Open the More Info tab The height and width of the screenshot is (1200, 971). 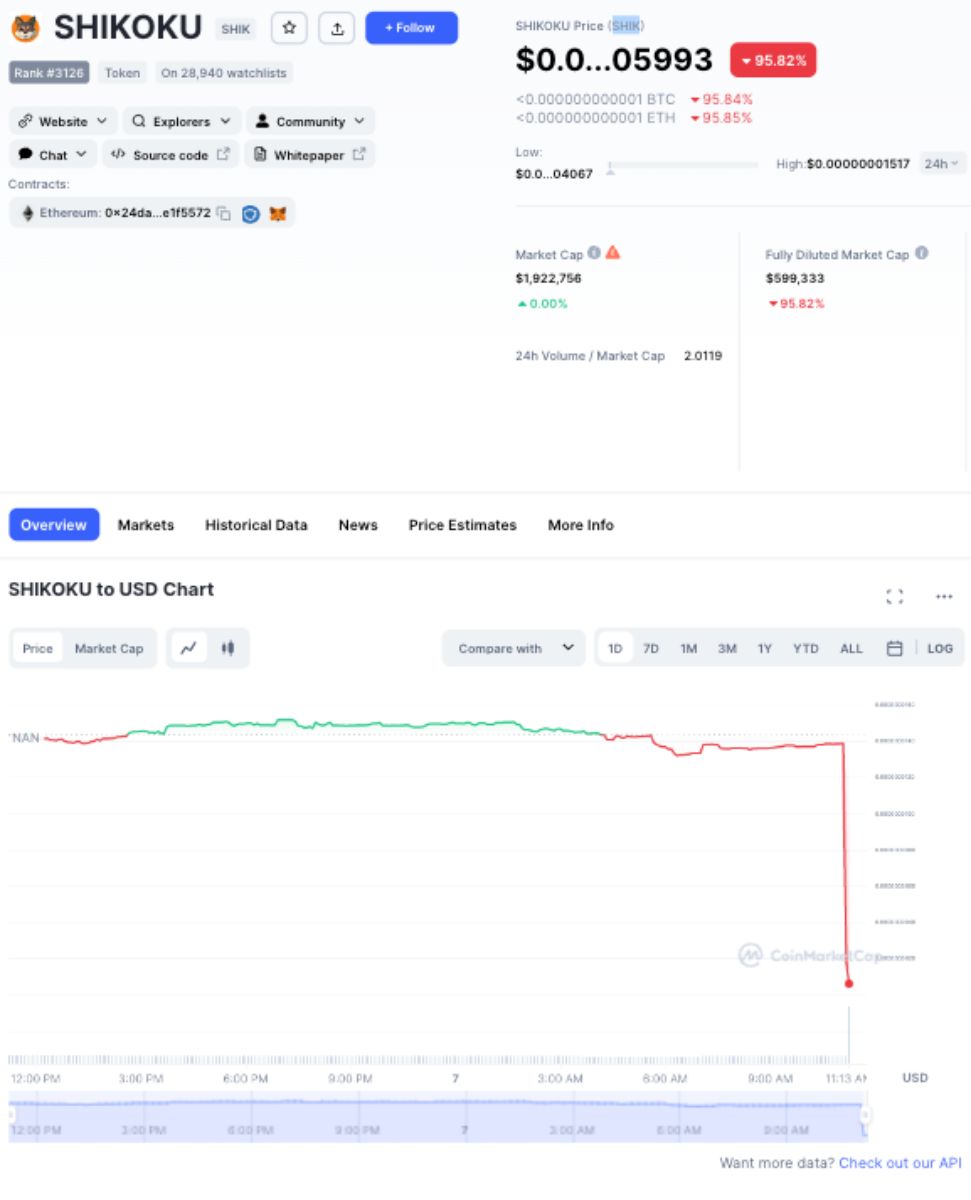point(581,525)
